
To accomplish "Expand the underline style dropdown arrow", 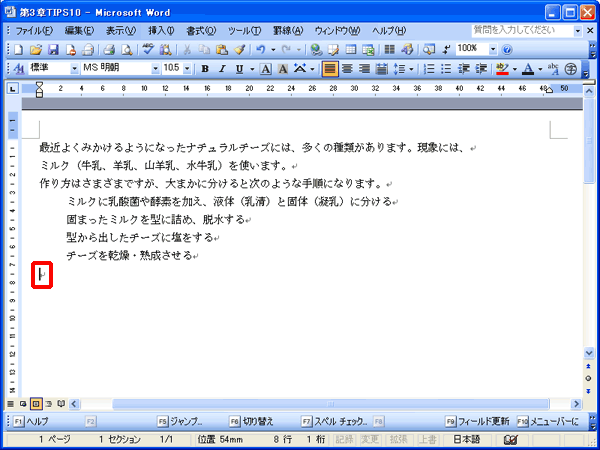I will pyautogui.click(x=252, y=69).
